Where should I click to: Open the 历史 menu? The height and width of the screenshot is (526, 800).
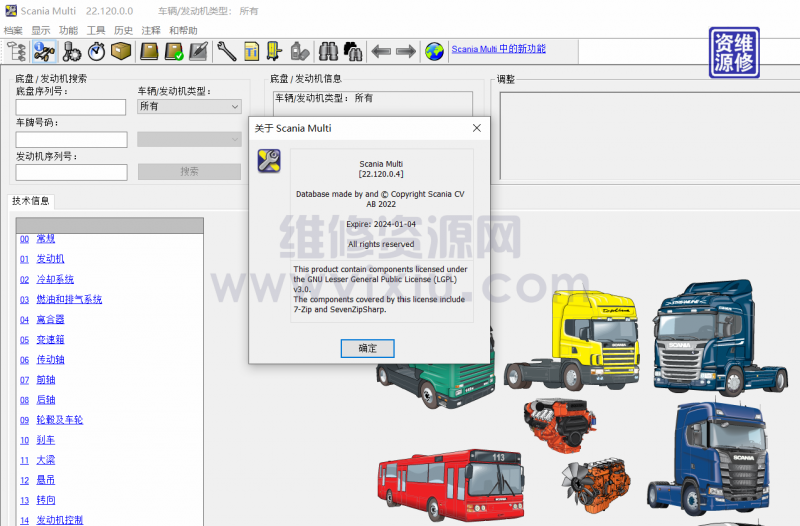tap(123, 31)
